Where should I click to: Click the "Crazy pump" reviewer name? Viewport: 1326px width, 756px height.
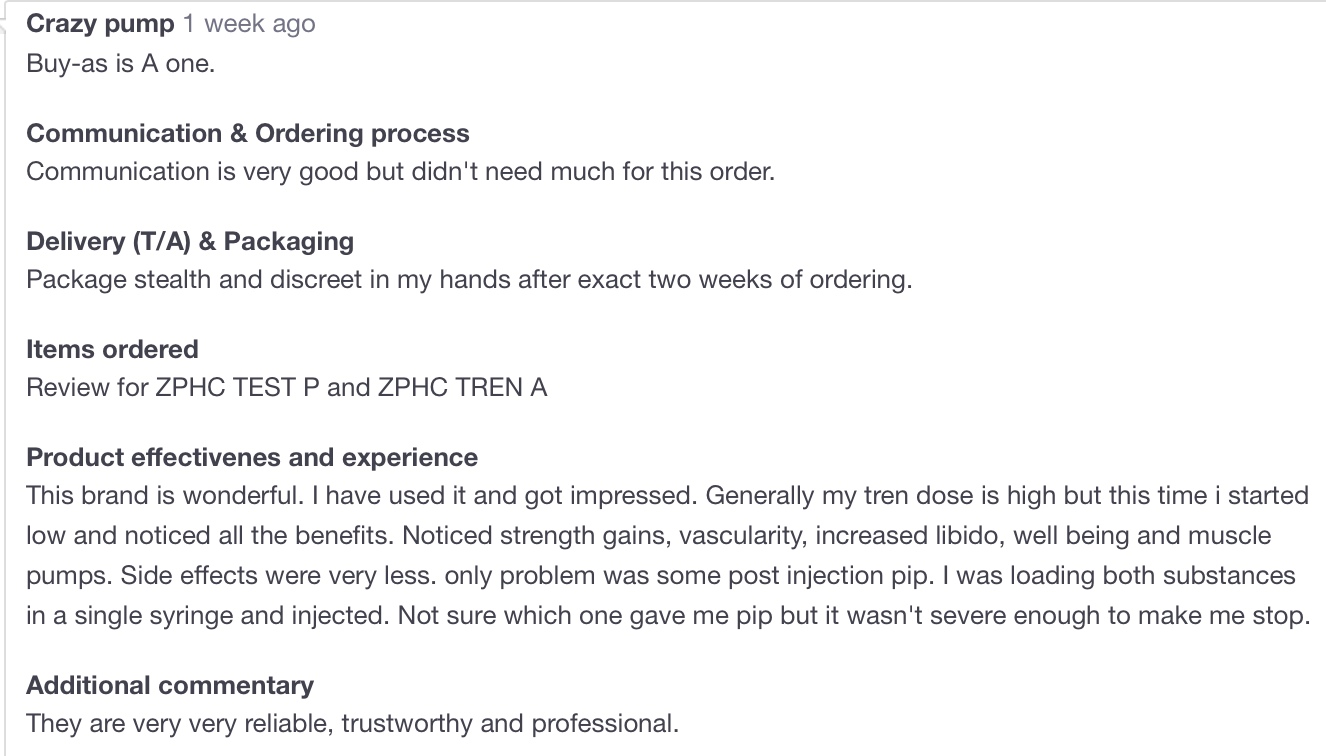pos(100,24)
